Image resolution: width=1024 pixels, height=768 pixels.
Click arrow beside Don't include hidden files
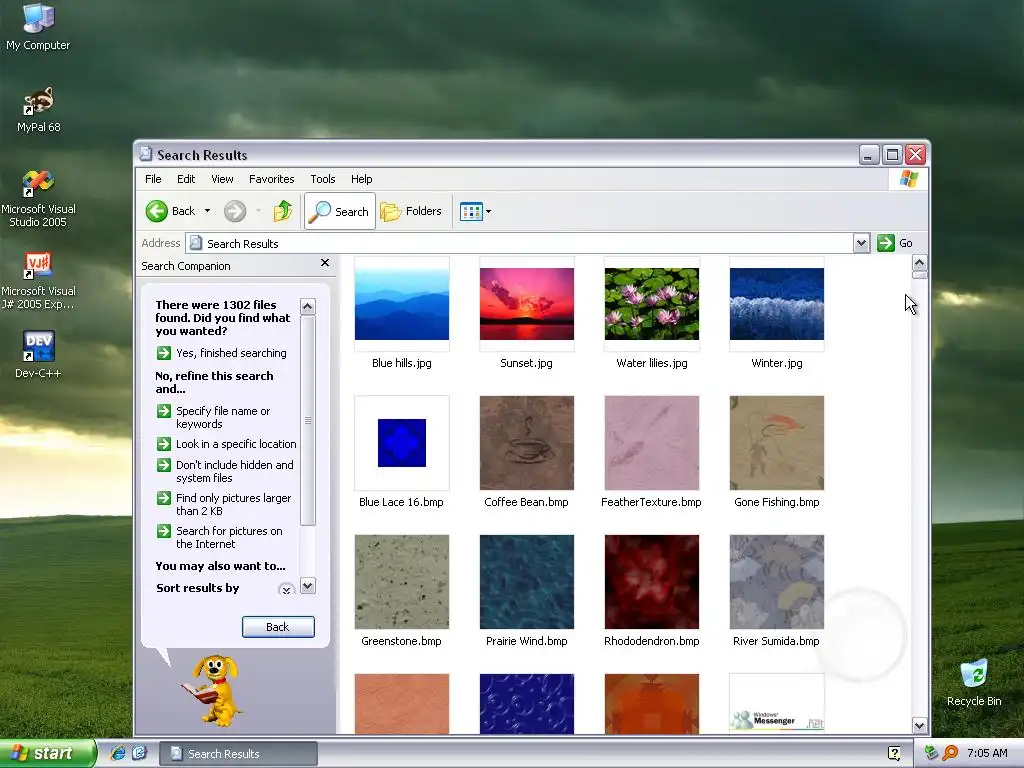(x=163, y=465)
